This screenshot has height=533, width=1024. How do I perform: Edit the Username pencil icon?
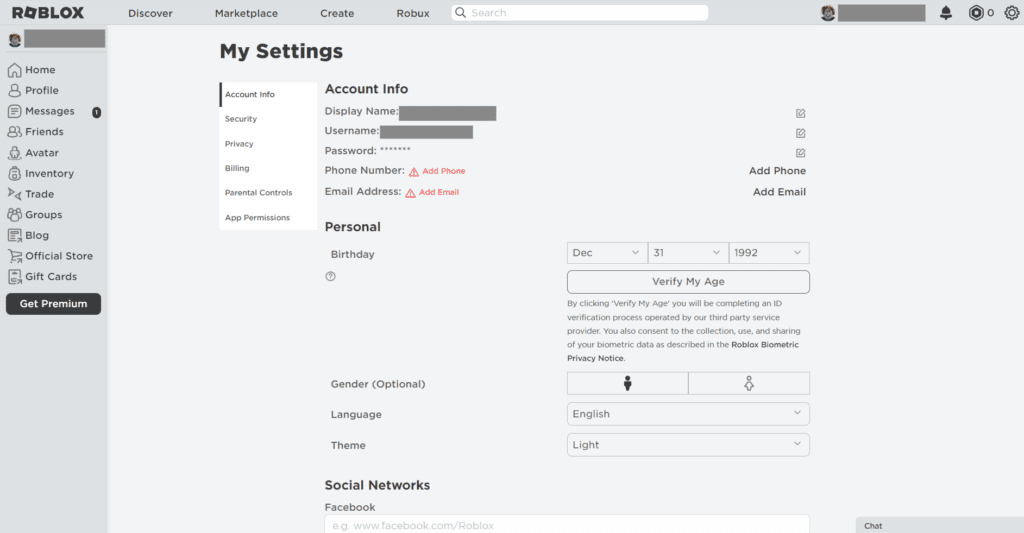point(801,133)
